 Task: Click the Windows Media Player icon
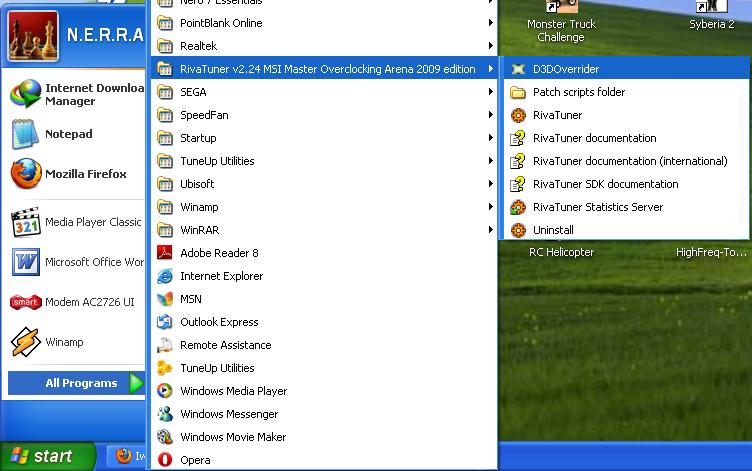tap(165, 391)
